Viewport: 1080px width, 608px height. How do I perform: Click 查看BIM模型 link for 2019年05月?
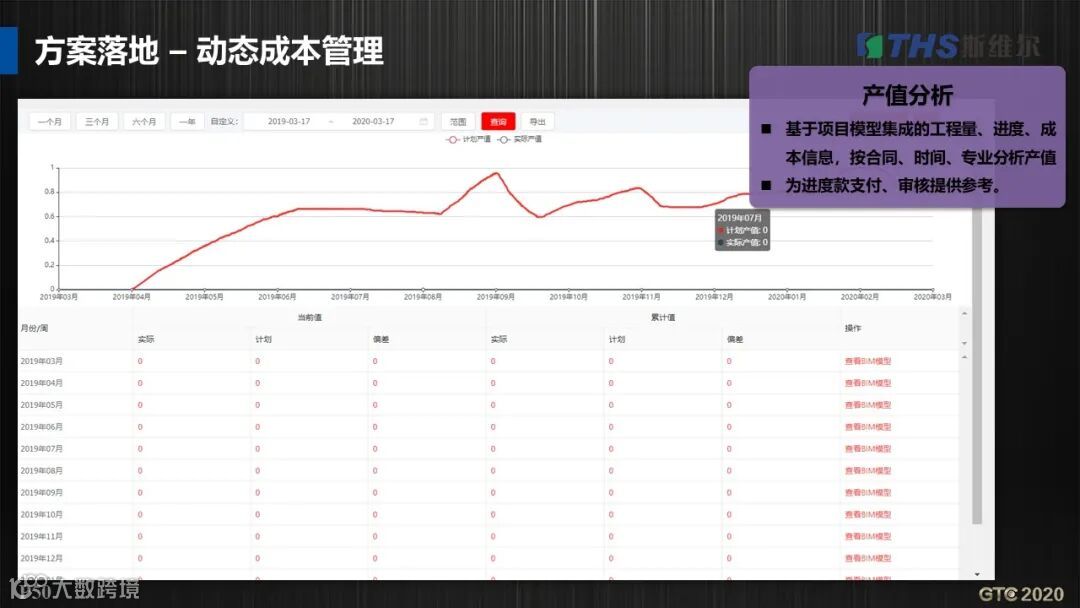tap(868, 405)
